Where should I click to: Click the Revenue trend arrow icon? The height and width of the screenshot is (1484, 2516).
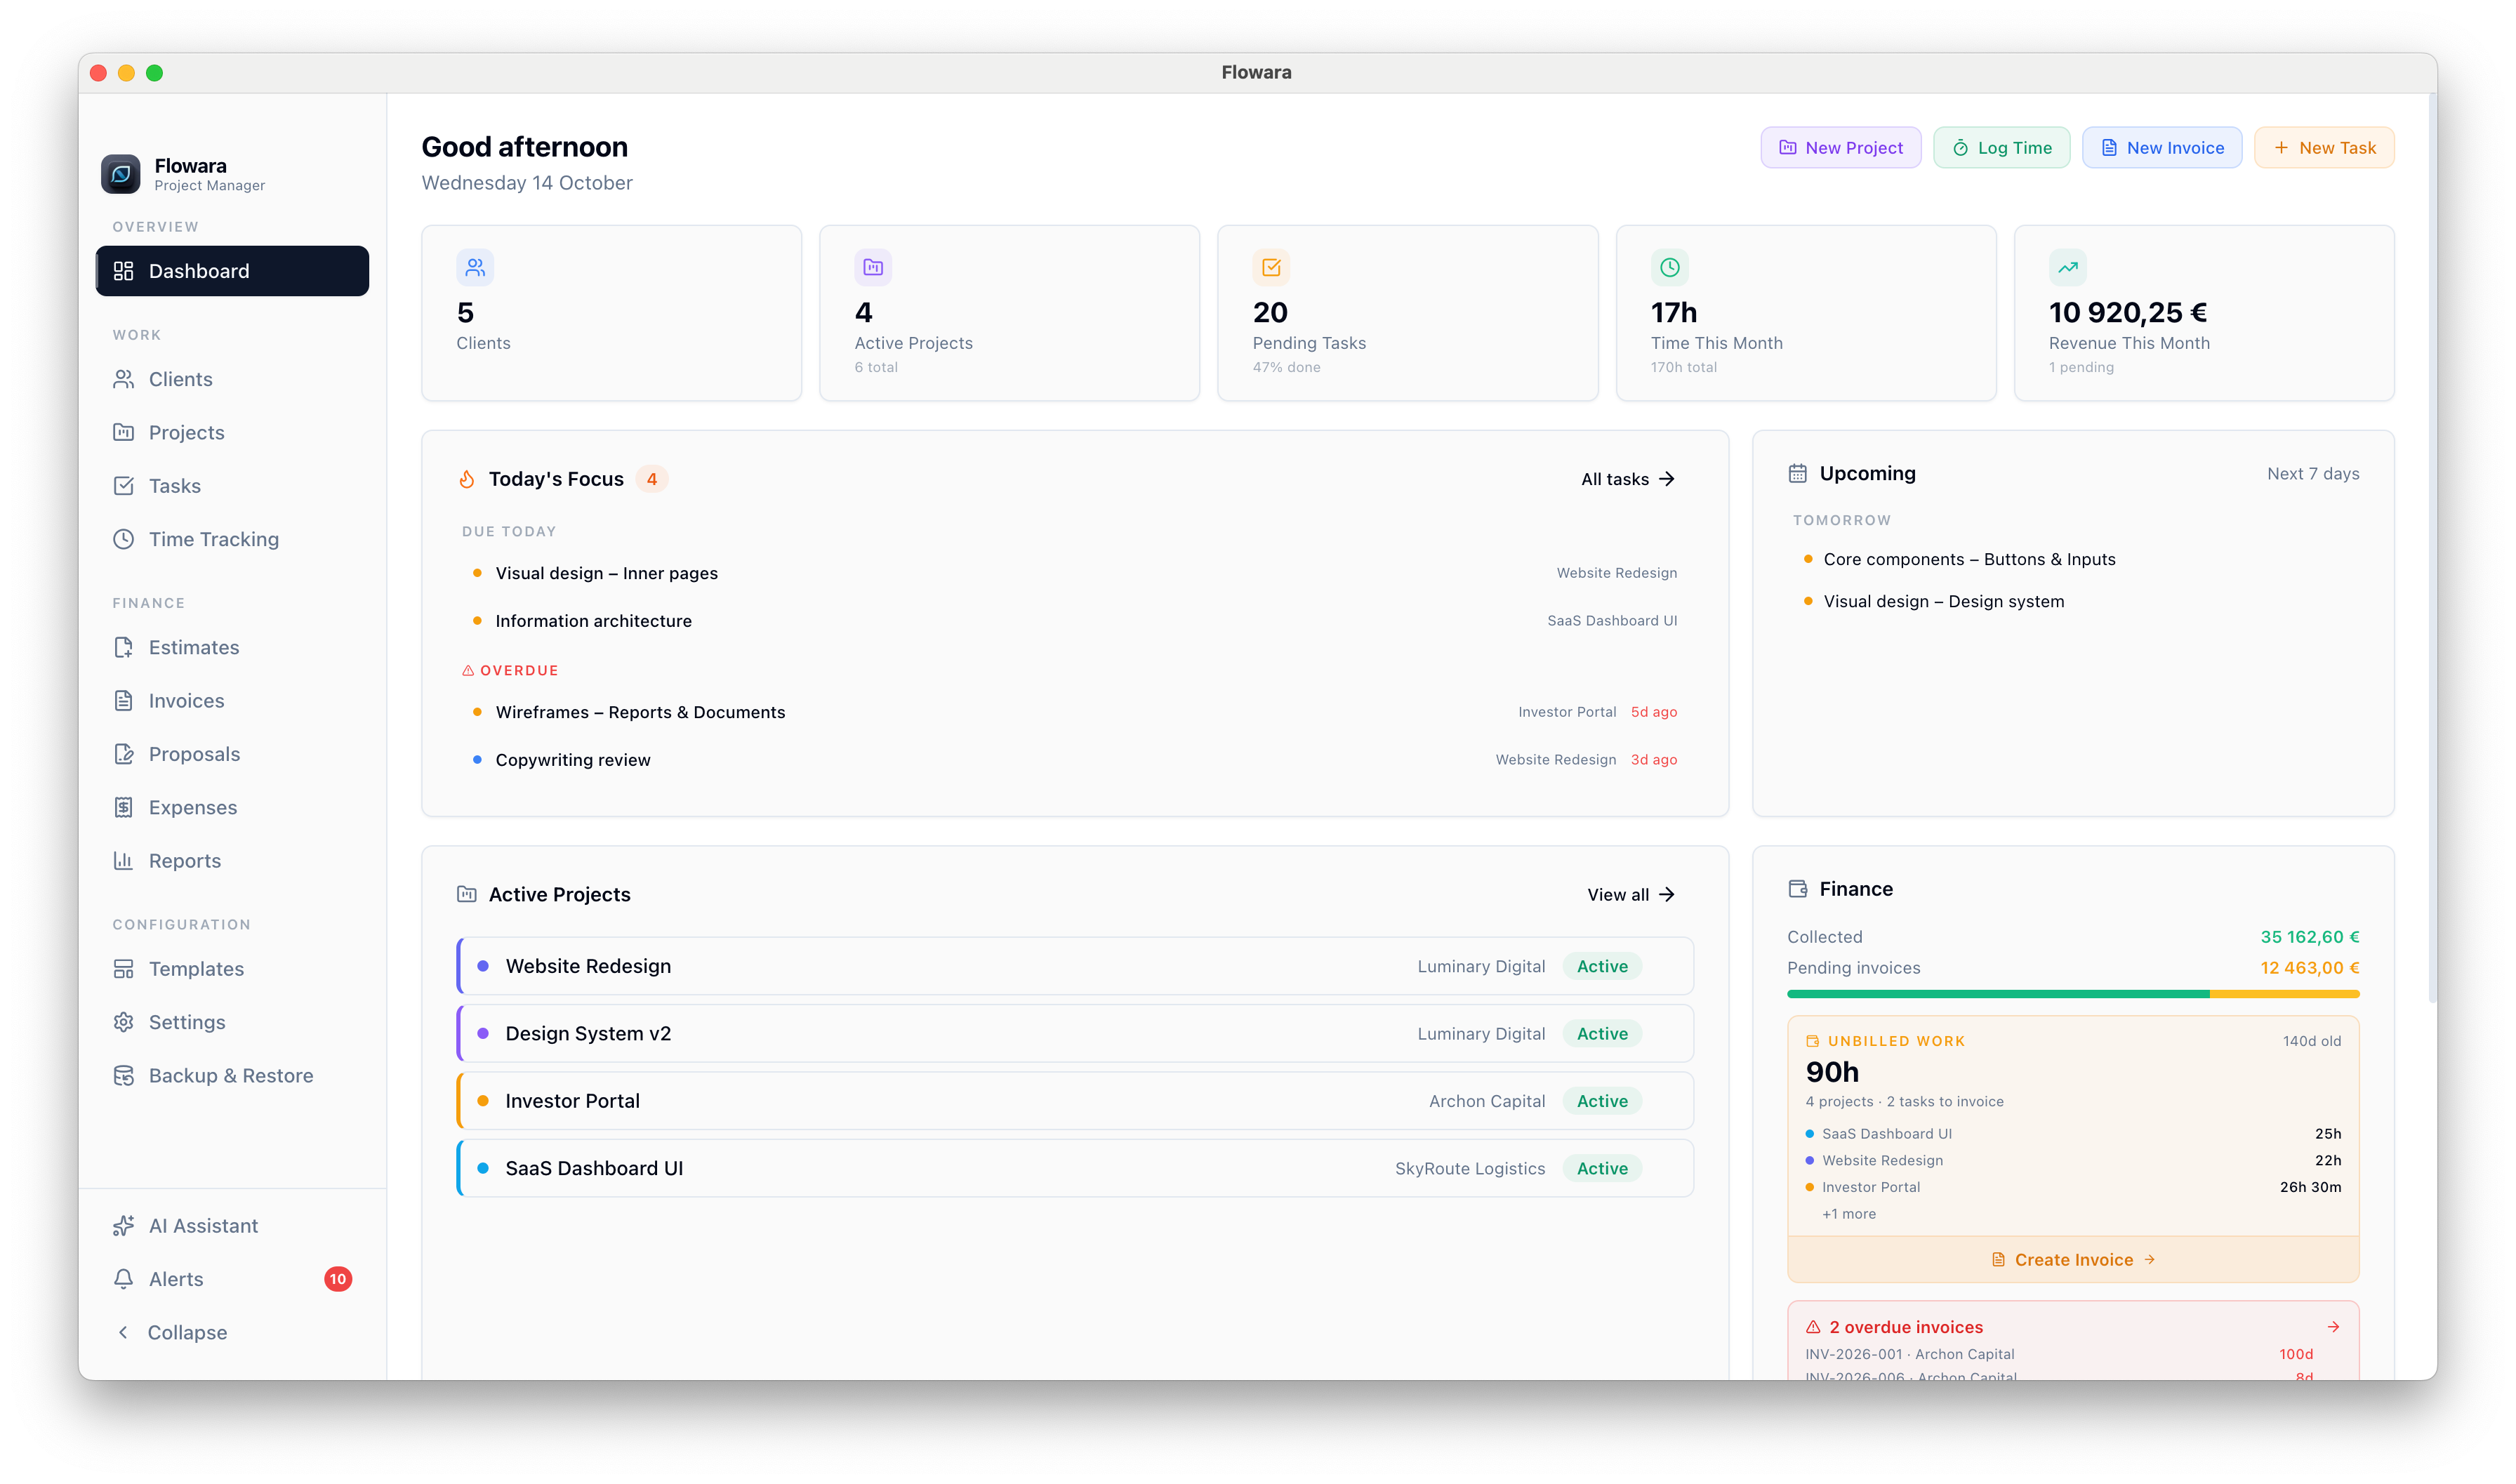[2067, 267]
